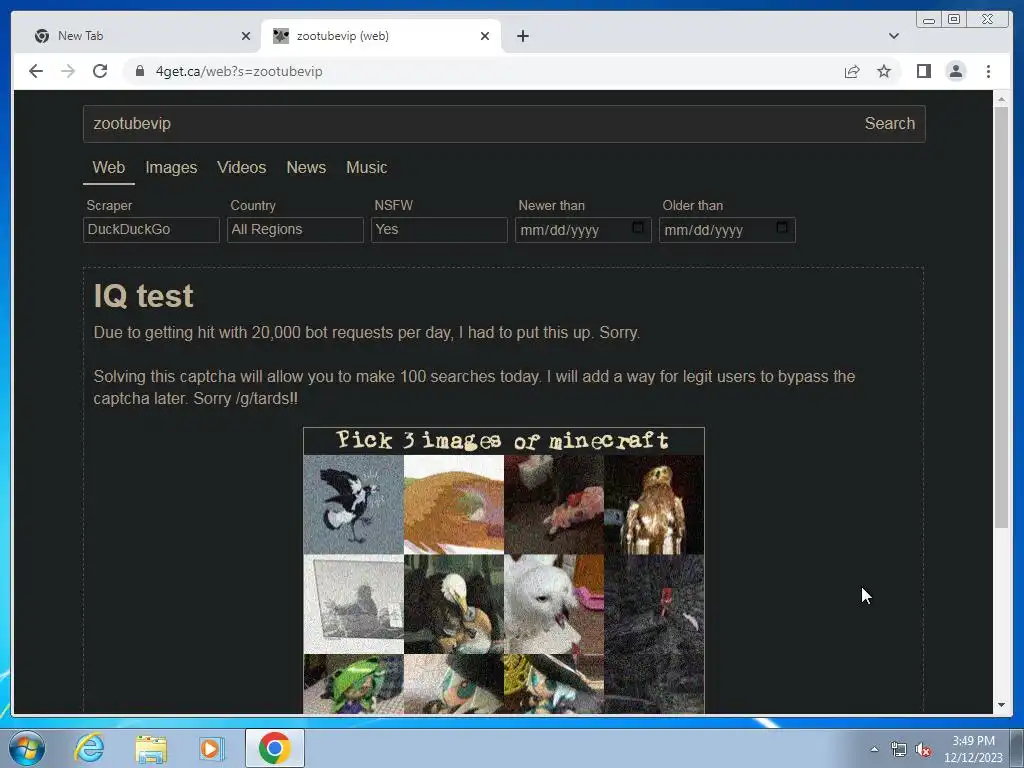The height and width of the screenshot is (768, 1024).
Task: Select the bald eagle captcha image
Action: [x=454, y=604]
